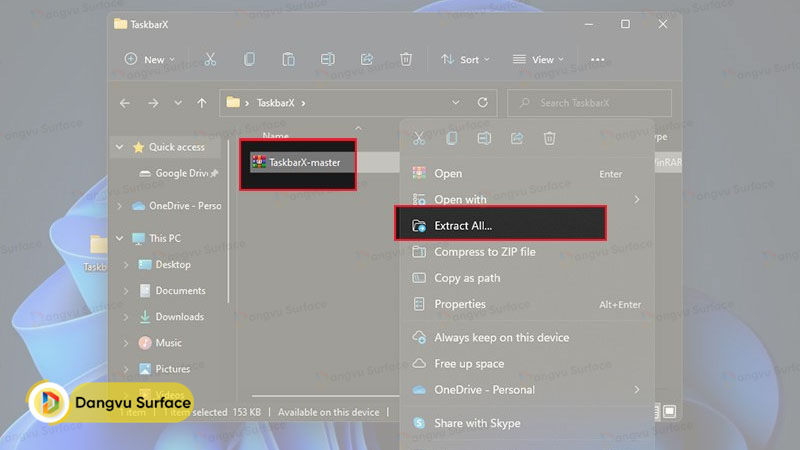Click the Copy icon in the toolbar
This screenshot has width=800, height=450.
(249, 60)
